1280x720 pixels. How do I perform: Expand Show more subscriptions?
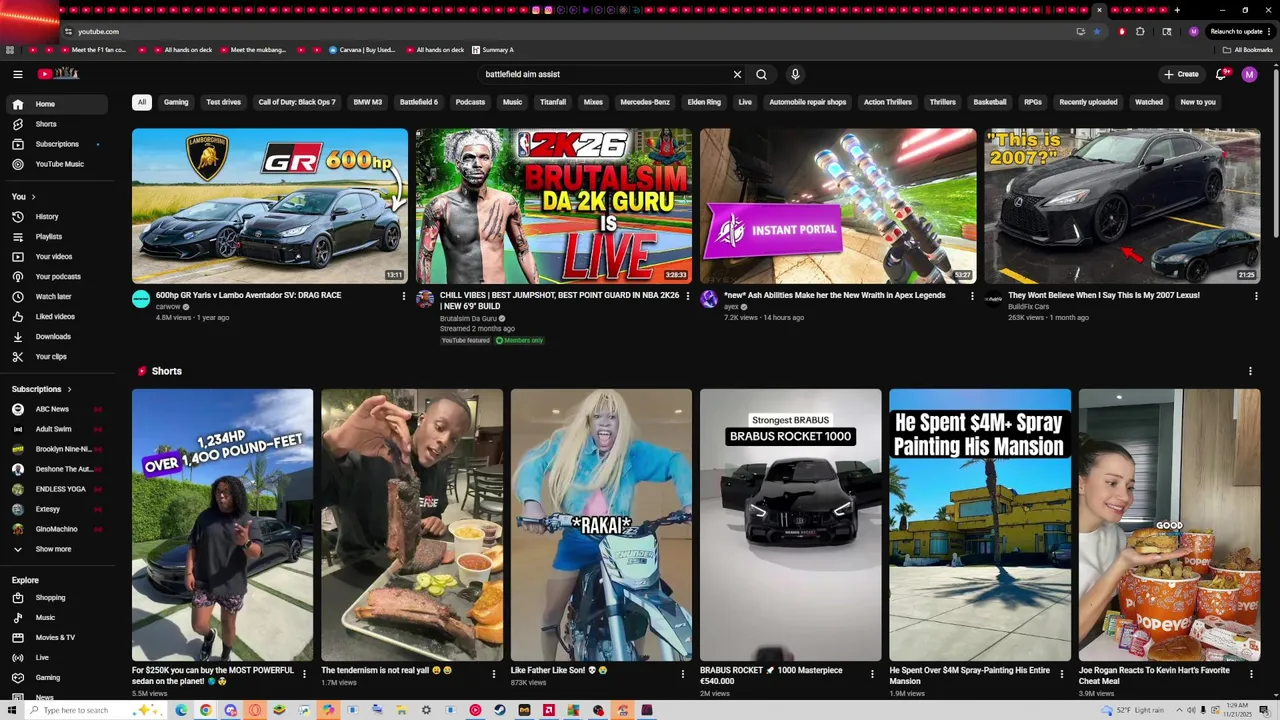56,549
